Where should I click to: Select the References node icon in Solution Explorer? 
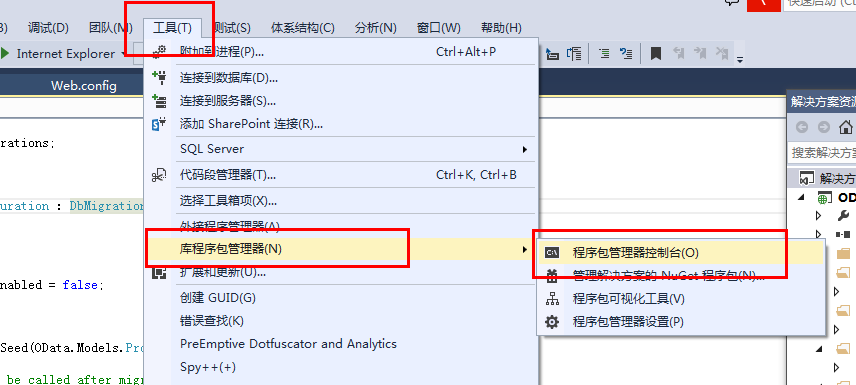843,234
